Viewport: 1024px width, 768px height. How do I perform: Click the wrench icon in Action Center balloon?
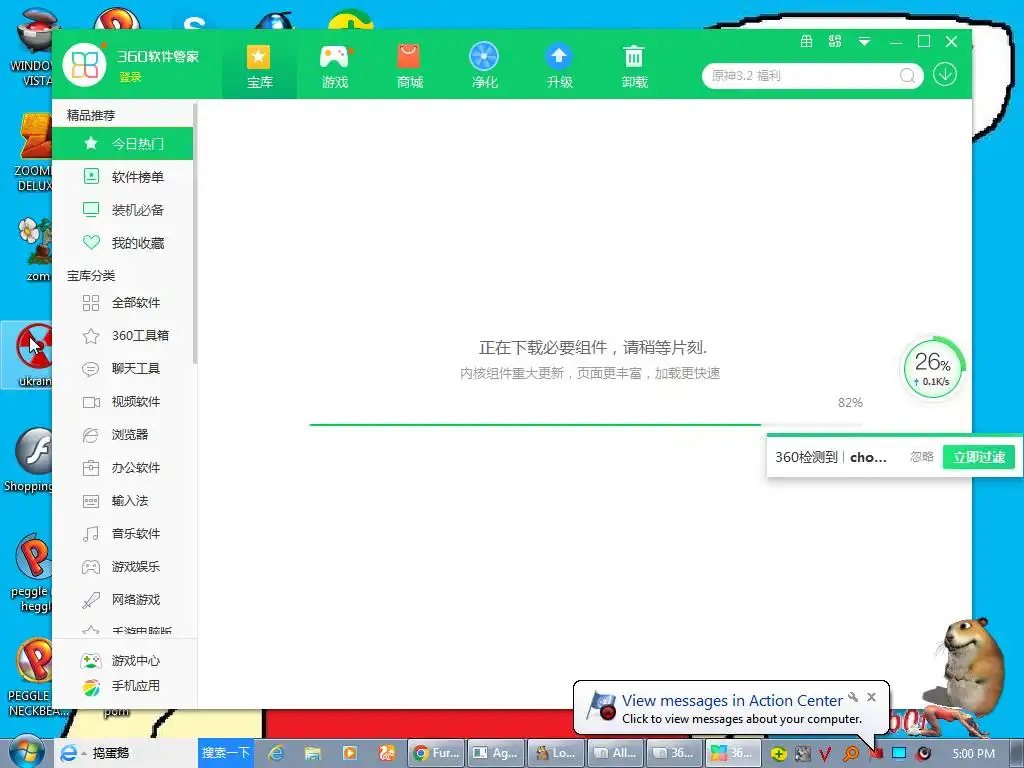pos(853,697)
